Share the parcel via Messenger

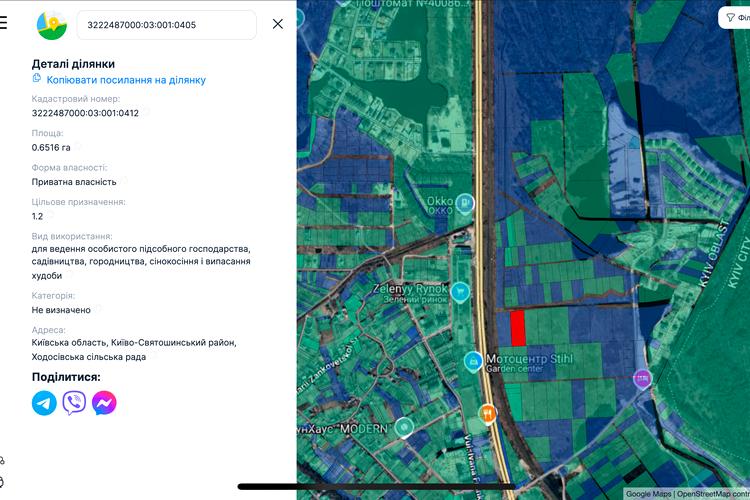pyautogui.click(x=104, y=403)
